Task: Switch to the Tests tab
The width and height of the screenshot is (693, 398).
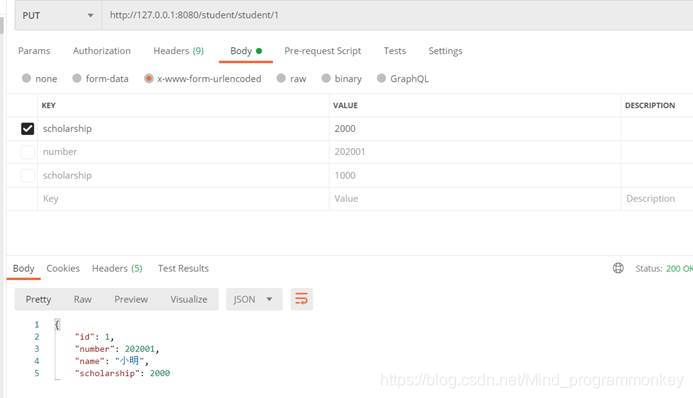Action: pyautogui.click(x=395, y=51)
